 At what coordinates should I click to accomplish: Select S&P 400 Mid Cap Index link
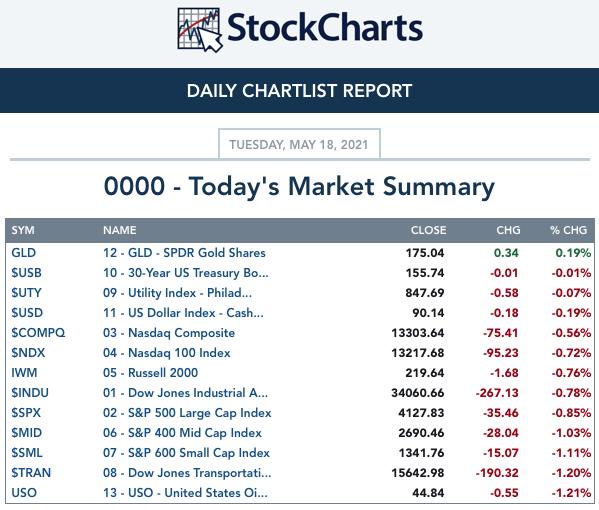pyautogui.click(x=182, y=432)
